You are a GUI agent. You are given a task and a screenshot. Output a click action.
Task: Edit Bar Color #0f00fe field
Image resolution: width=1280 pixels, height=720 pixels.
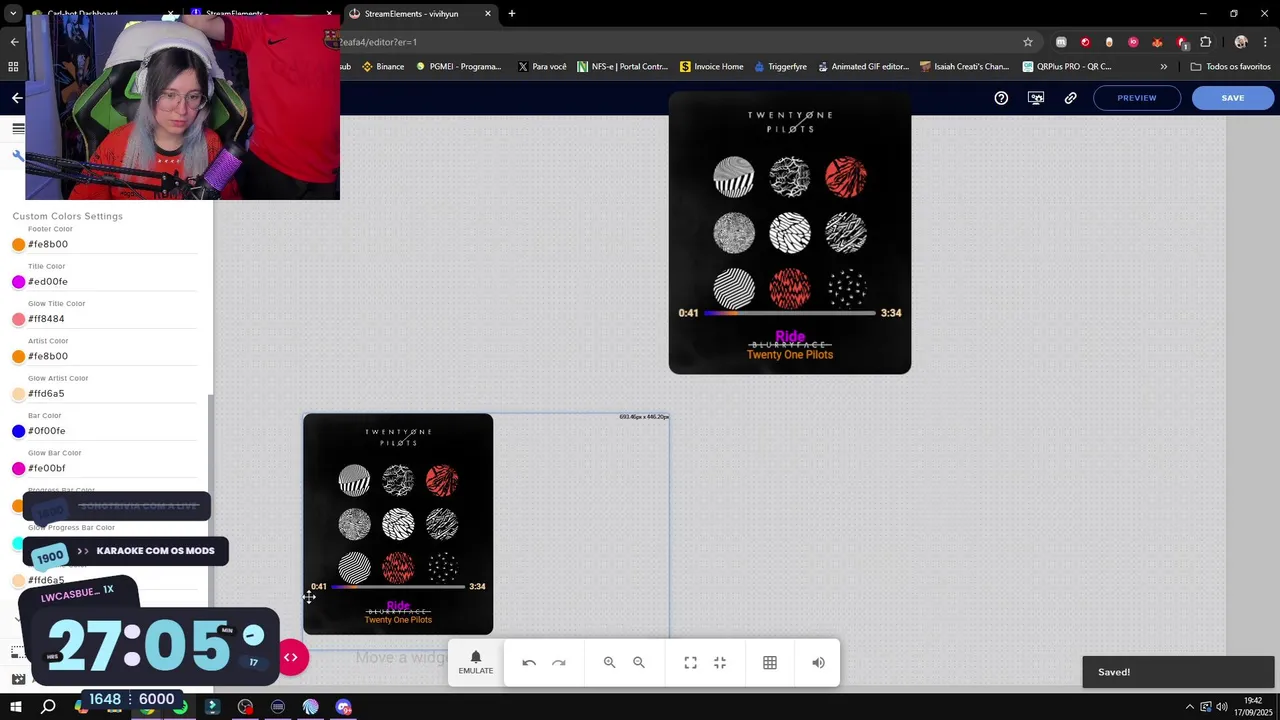coord(112,431)
